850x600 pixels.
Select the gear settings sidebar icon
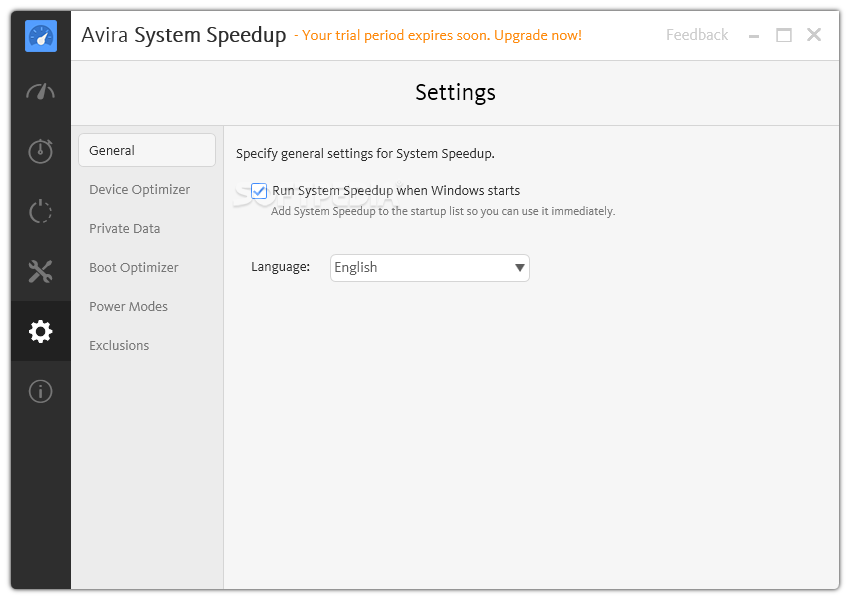pos(41,331)
